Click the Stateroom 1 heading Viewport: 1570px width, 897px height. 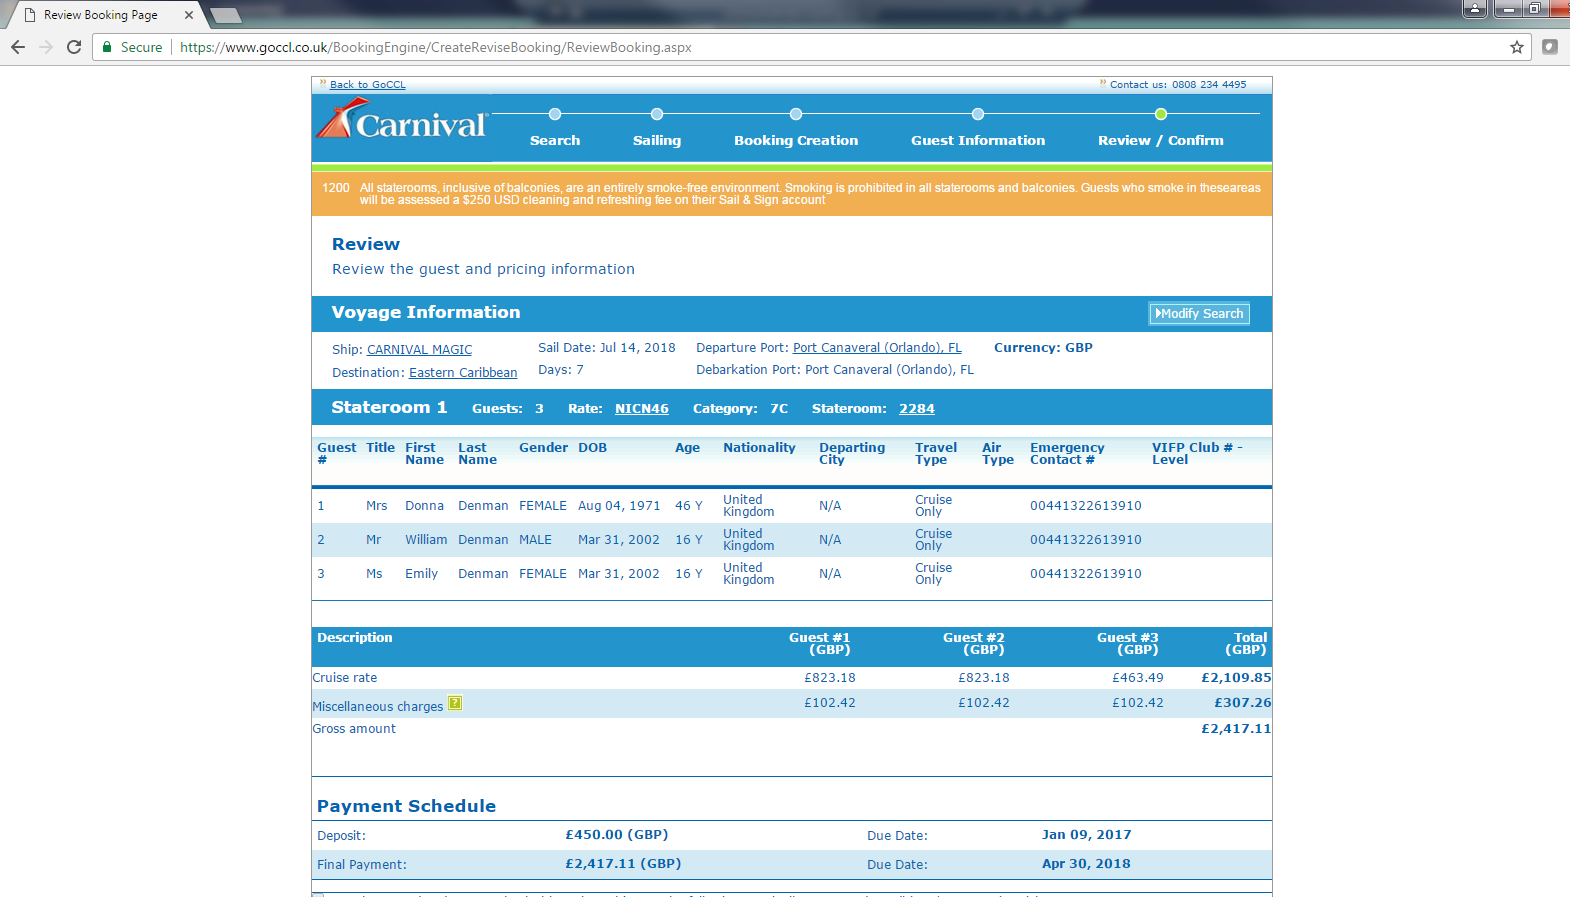tap(389, 407)
